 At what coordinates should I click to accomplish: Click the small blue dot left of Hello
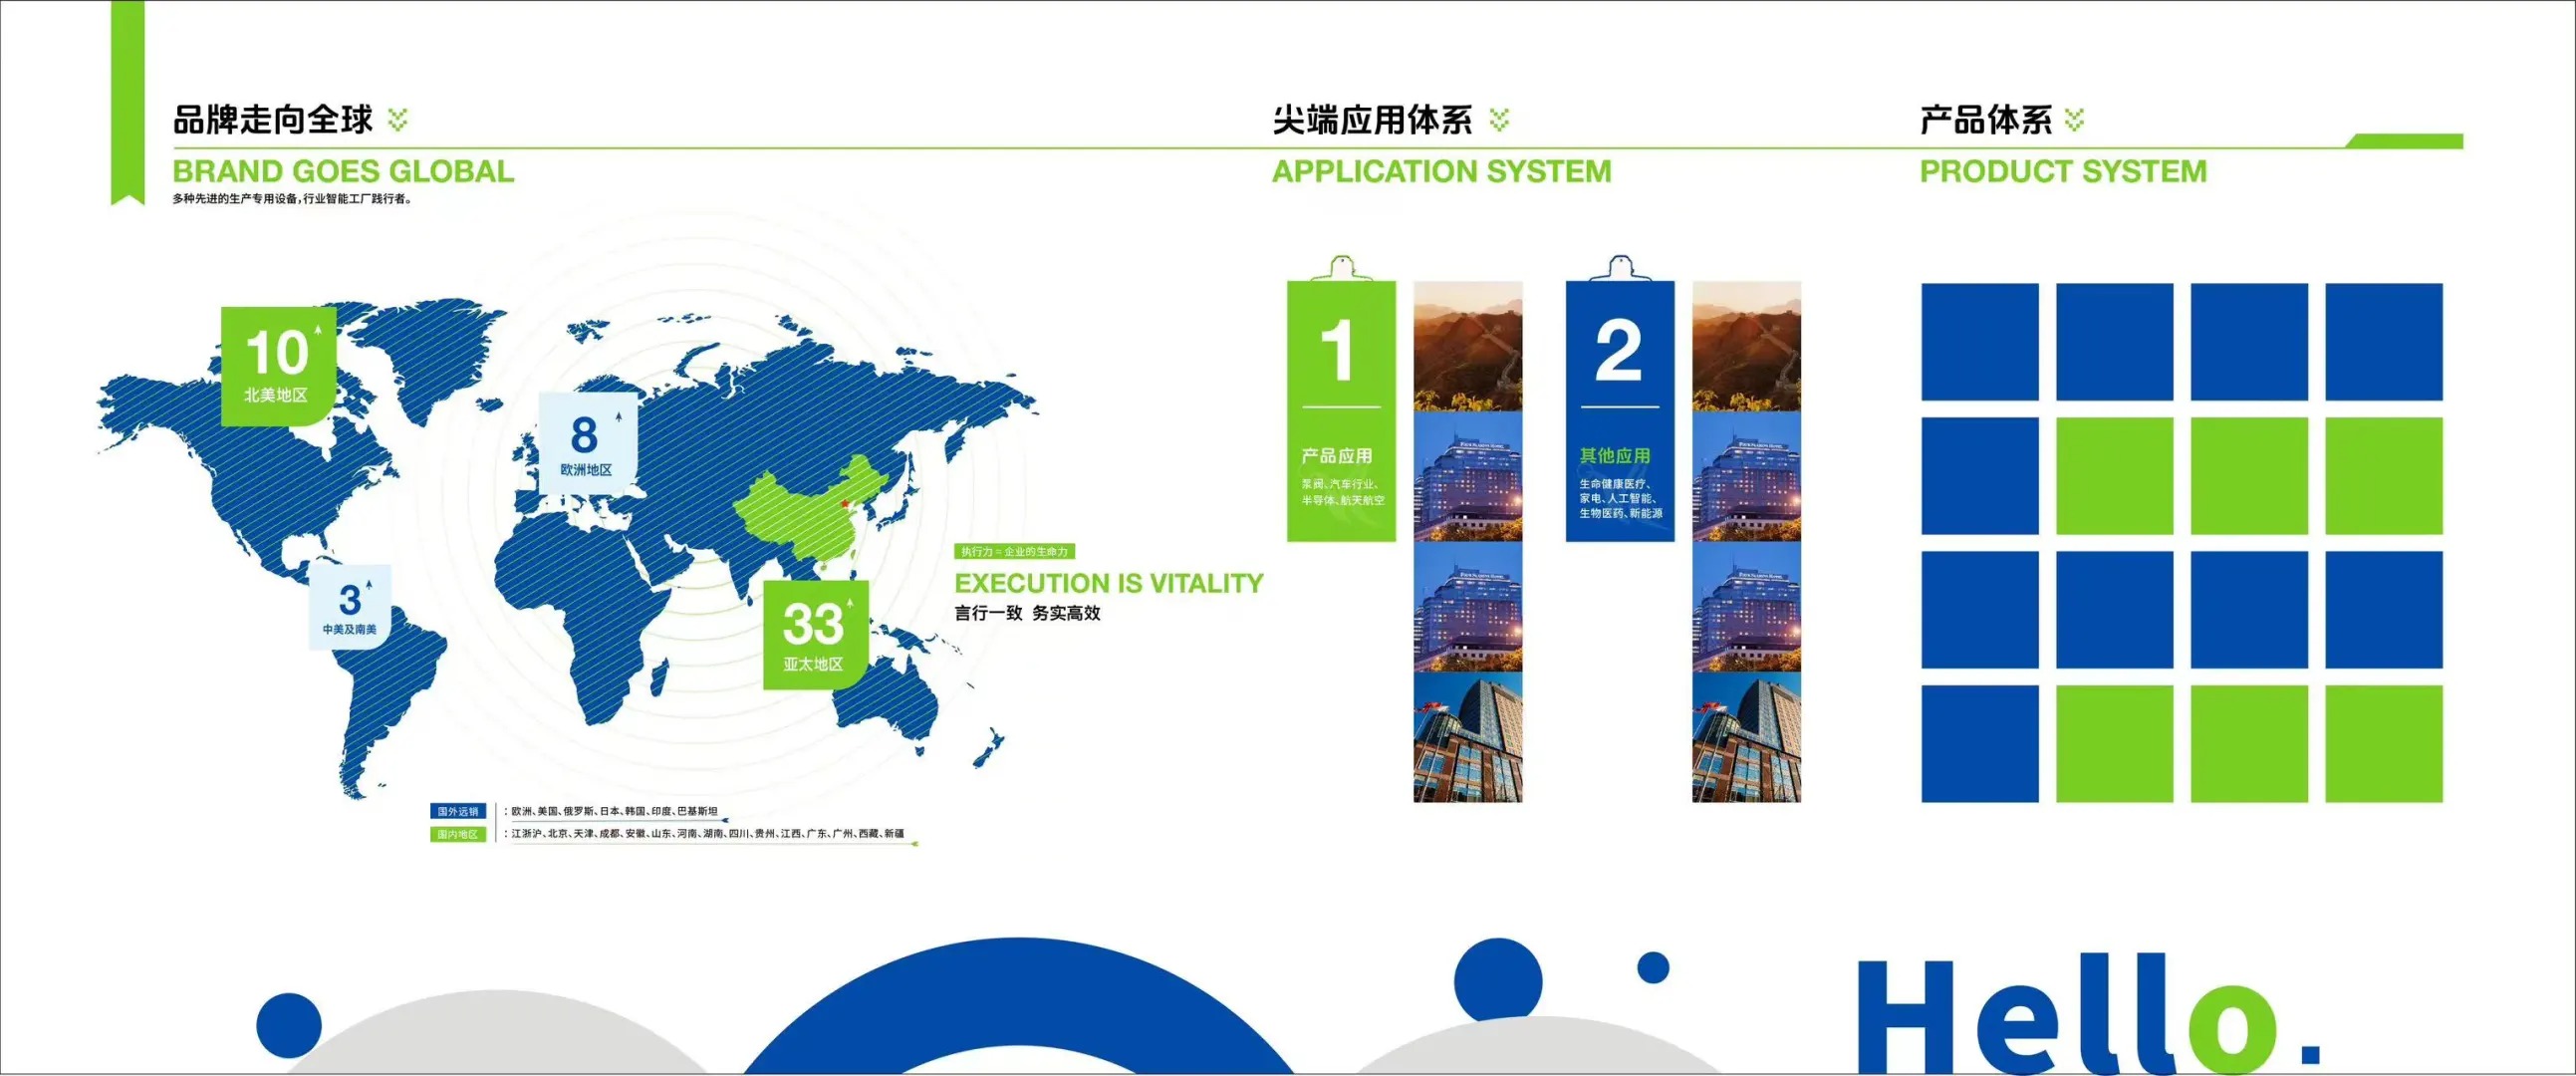1652,967
